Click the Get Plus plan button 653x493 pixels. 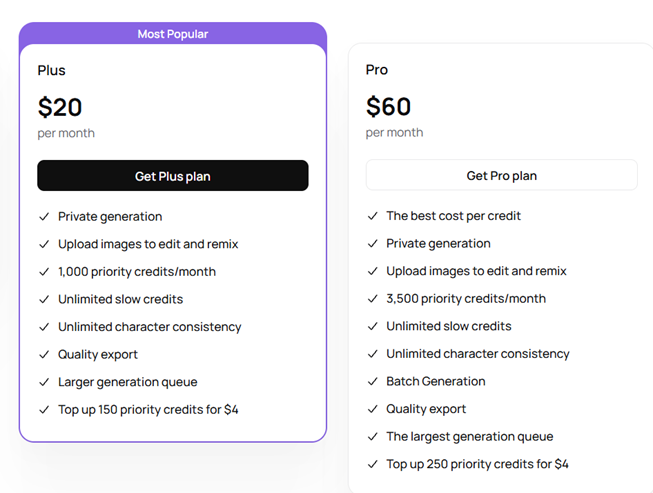[172, 176]
